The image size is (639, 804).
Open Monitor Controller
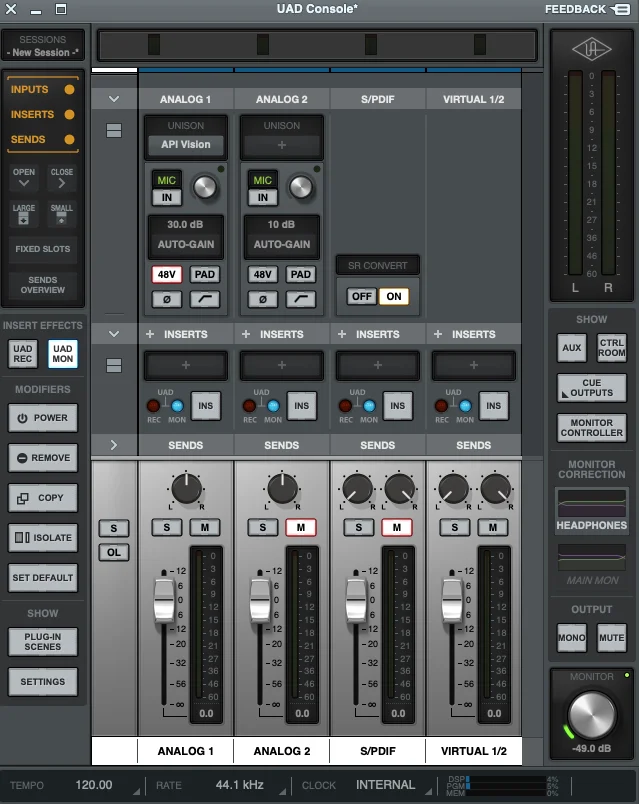(x=591, y=428)
